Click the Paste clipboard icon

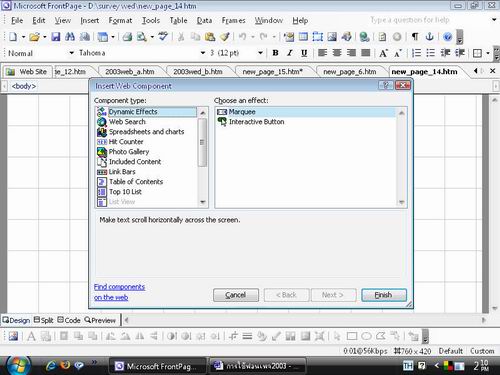210,37
